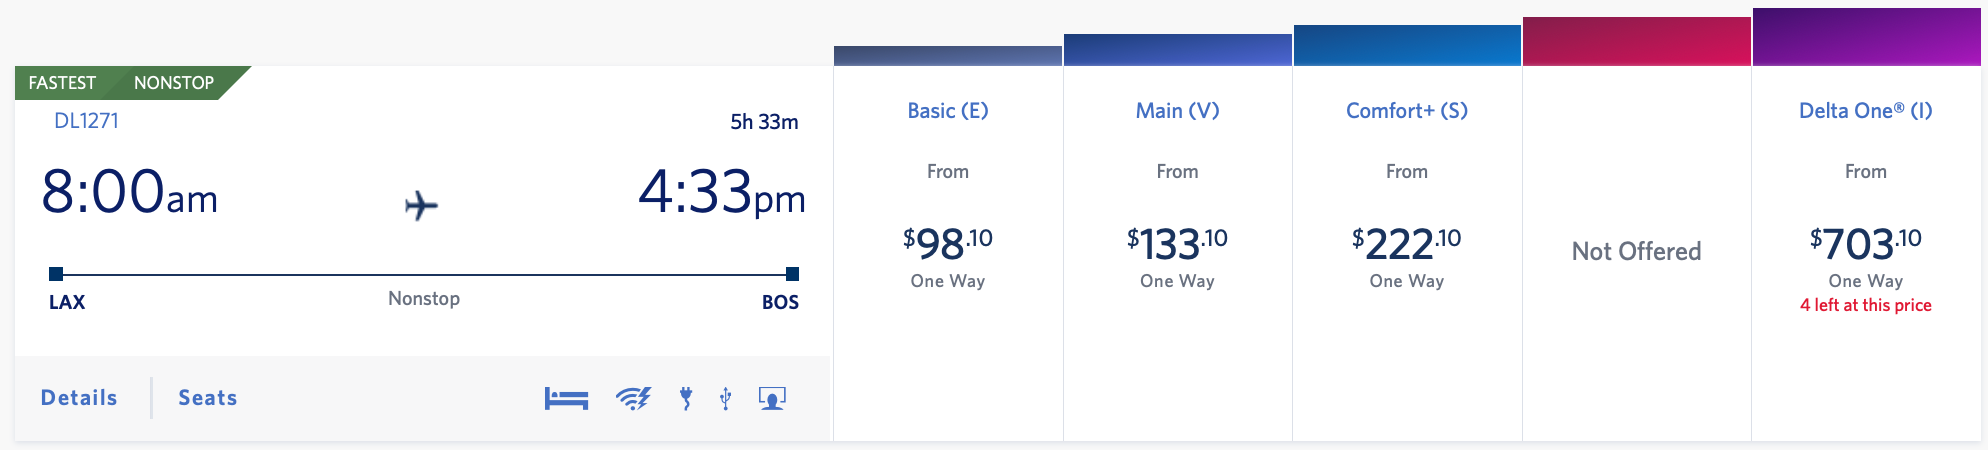Click the Comfort+ (S) fare class heading

(1406, 111)
